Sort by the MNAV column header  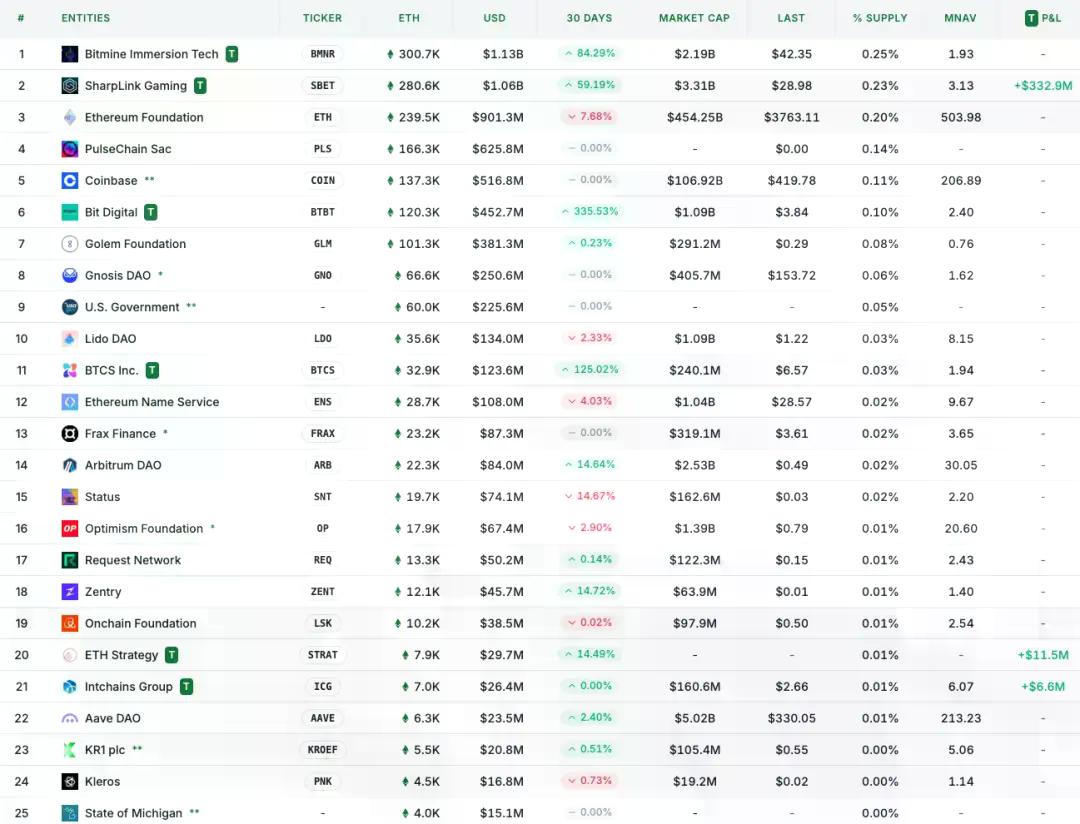[960, 18]
